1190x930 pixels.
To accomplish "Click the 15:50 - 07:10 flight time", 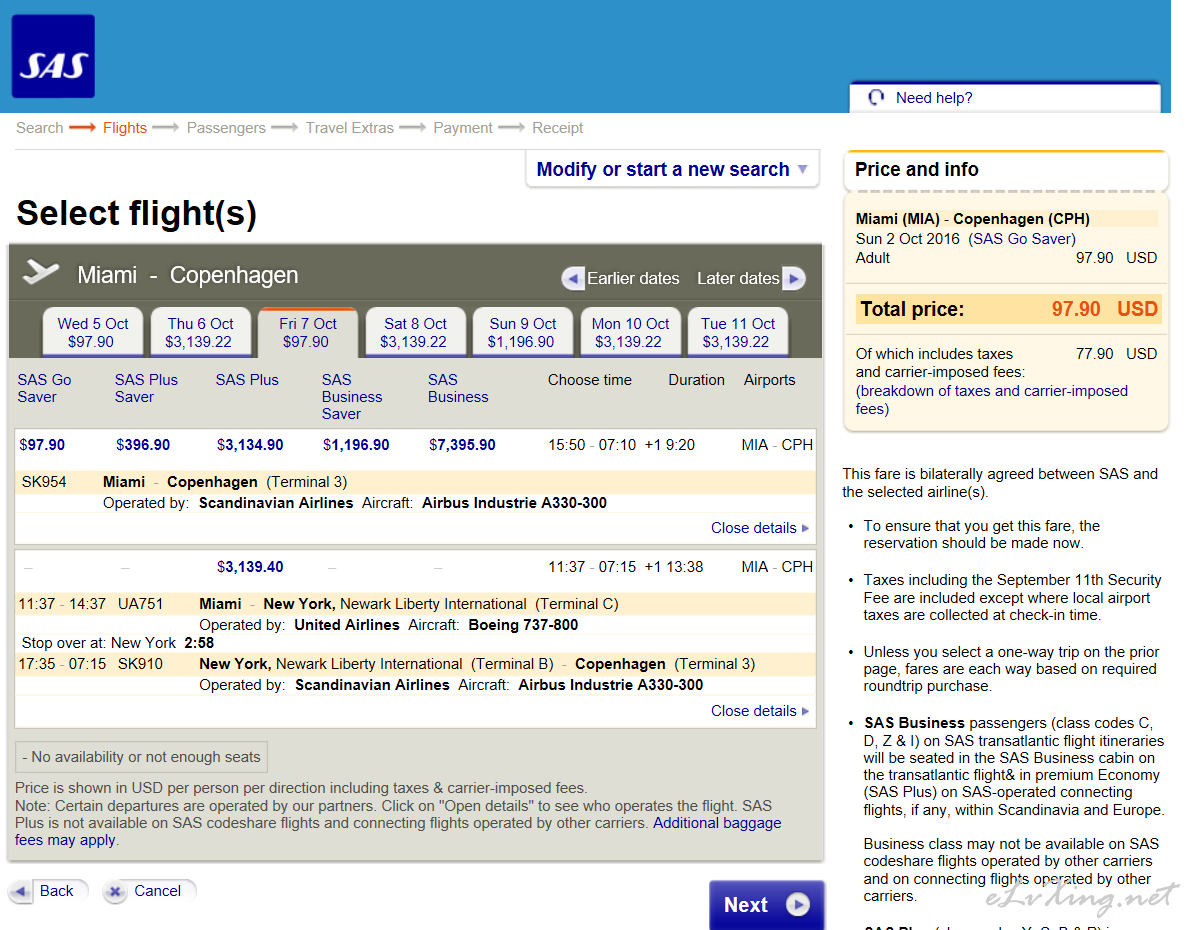I will click(592, 445).
